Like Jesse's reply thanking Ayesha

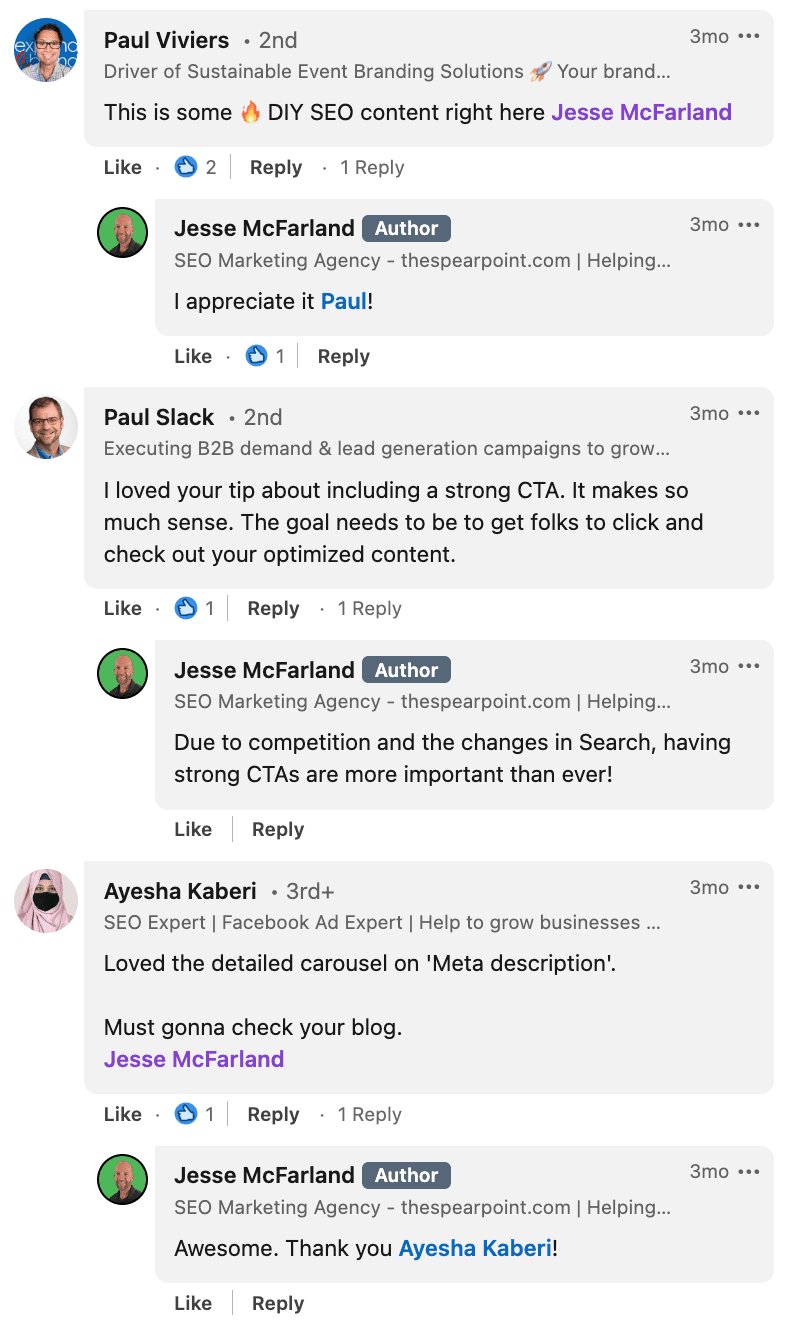pos(193,1303)
